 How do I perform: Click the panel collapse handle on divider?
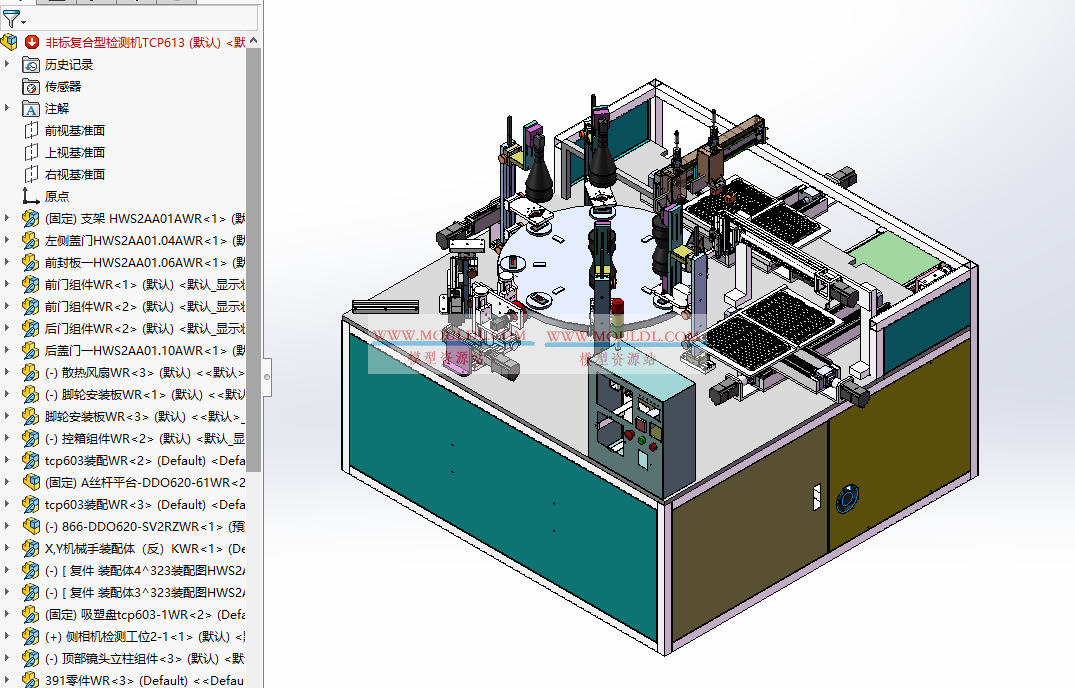(x=266, y=365)
